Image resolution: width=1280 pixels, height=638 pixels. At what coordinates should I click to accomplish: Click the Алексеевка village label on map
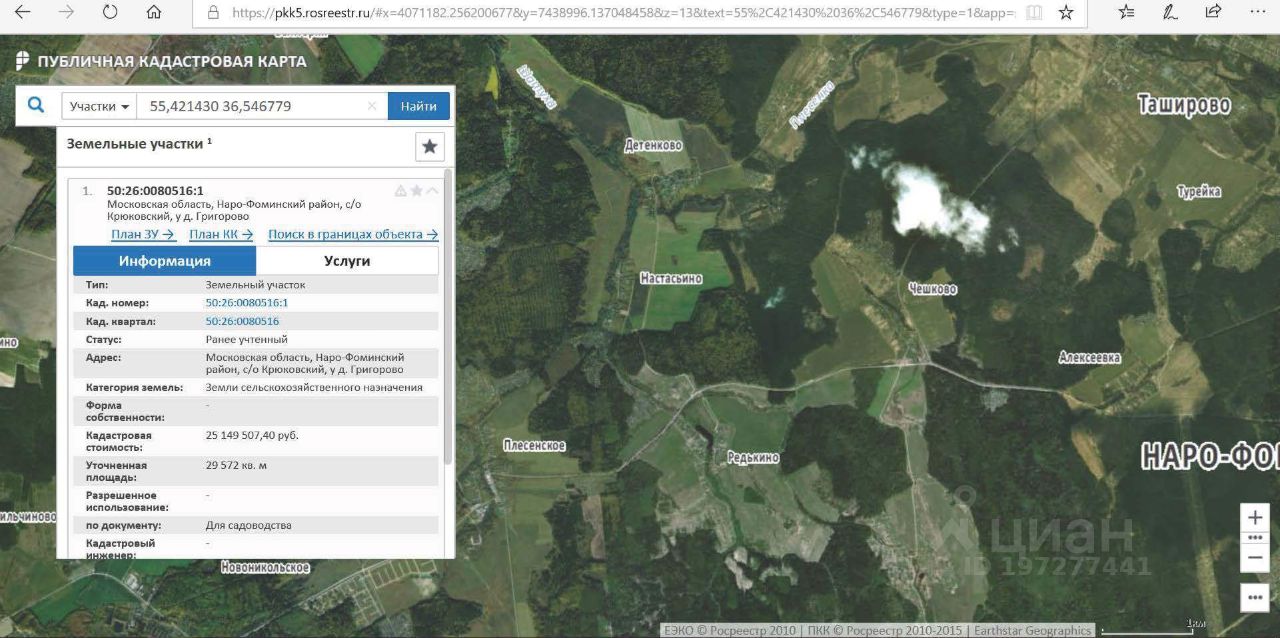[1090, 357]
